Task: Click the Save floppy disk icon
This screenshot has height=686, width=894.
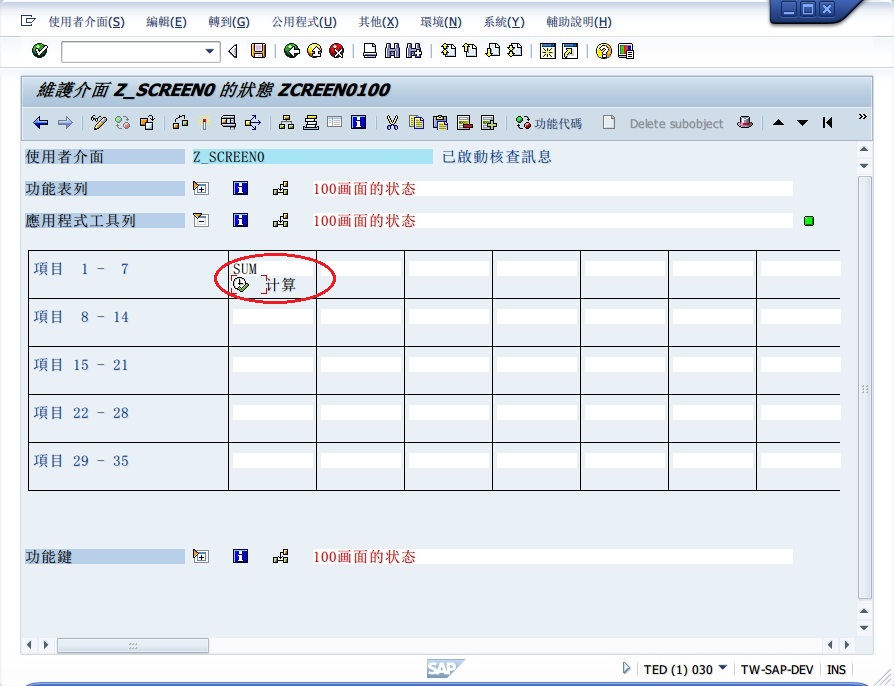Action: click(258, 51)
